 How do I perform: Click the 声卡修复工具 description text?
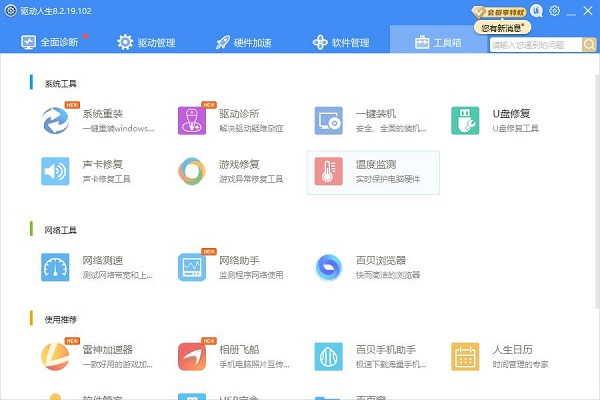[x=107, y=179]
